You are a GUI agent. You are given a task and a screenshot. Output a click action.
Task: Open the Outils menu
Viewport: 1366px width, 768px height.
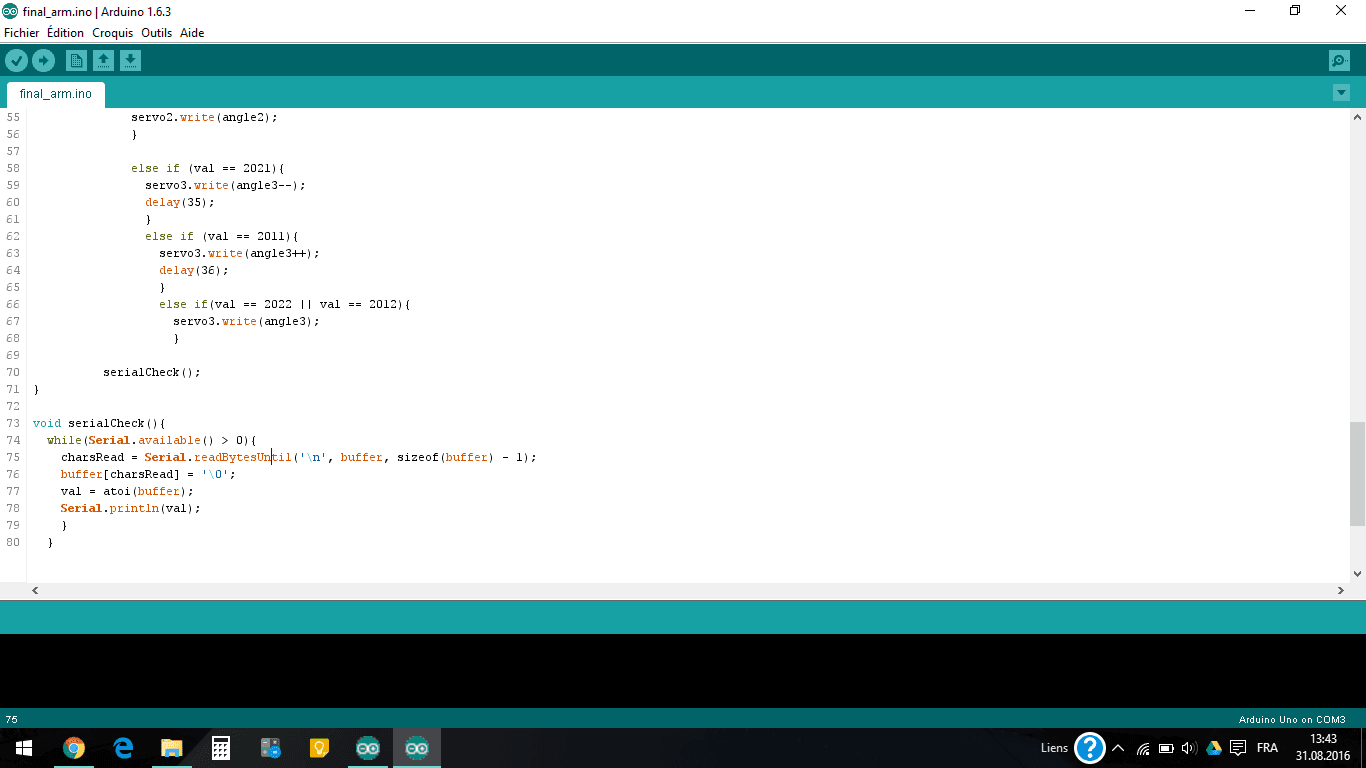pyautogui.click(x=156, y=33)
